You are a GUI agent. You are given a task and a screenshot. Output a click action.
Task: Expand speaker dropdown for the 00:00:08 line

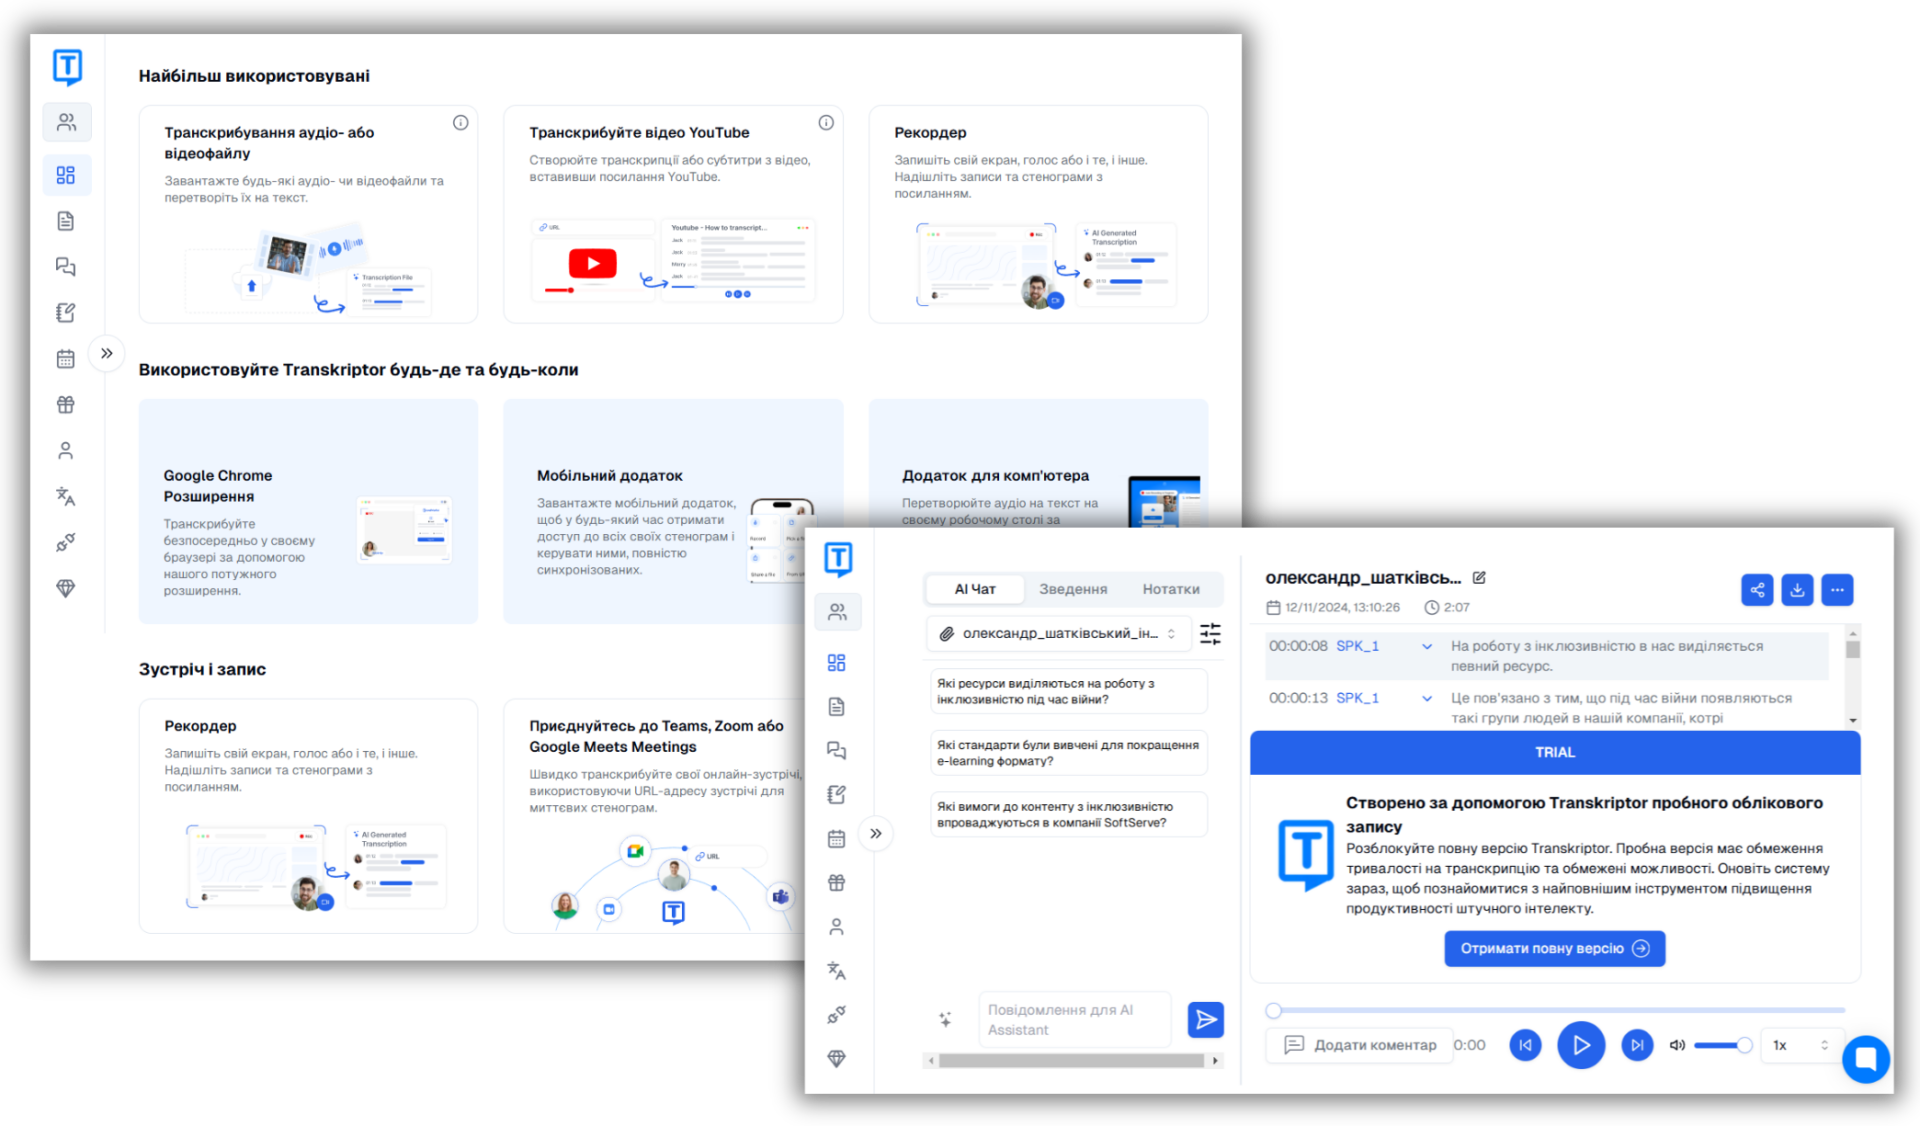(1427, 646)
